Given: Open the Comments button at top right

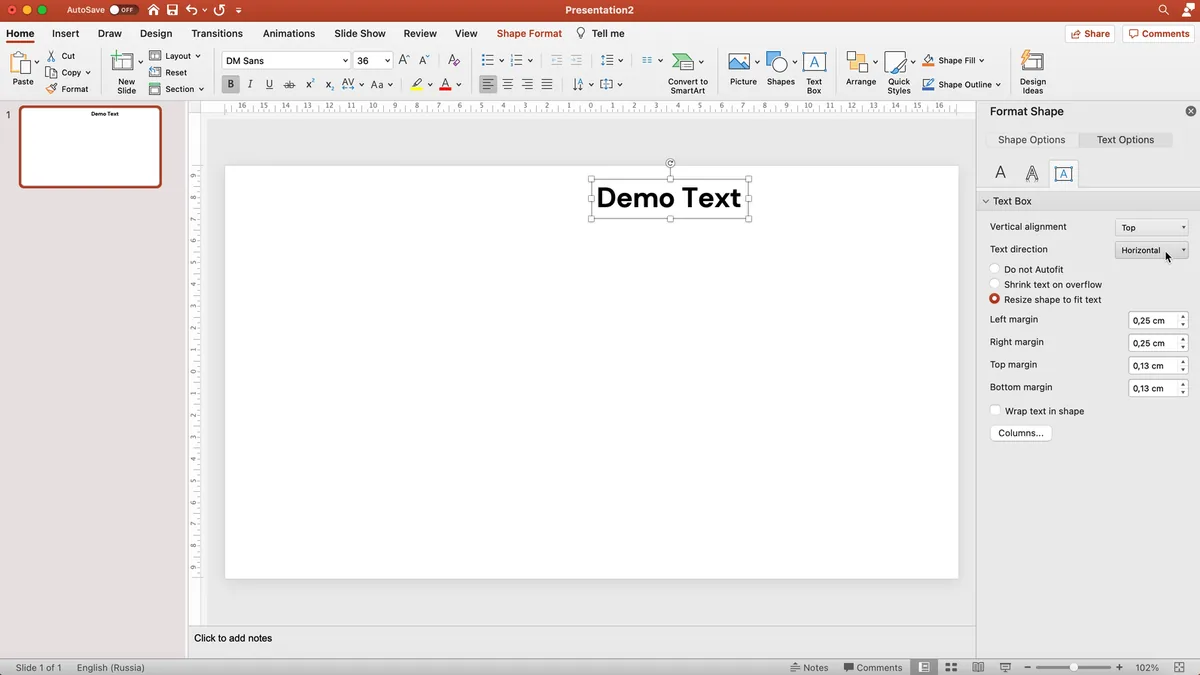Looking at the screenshot, I should tap(1158, 33).
